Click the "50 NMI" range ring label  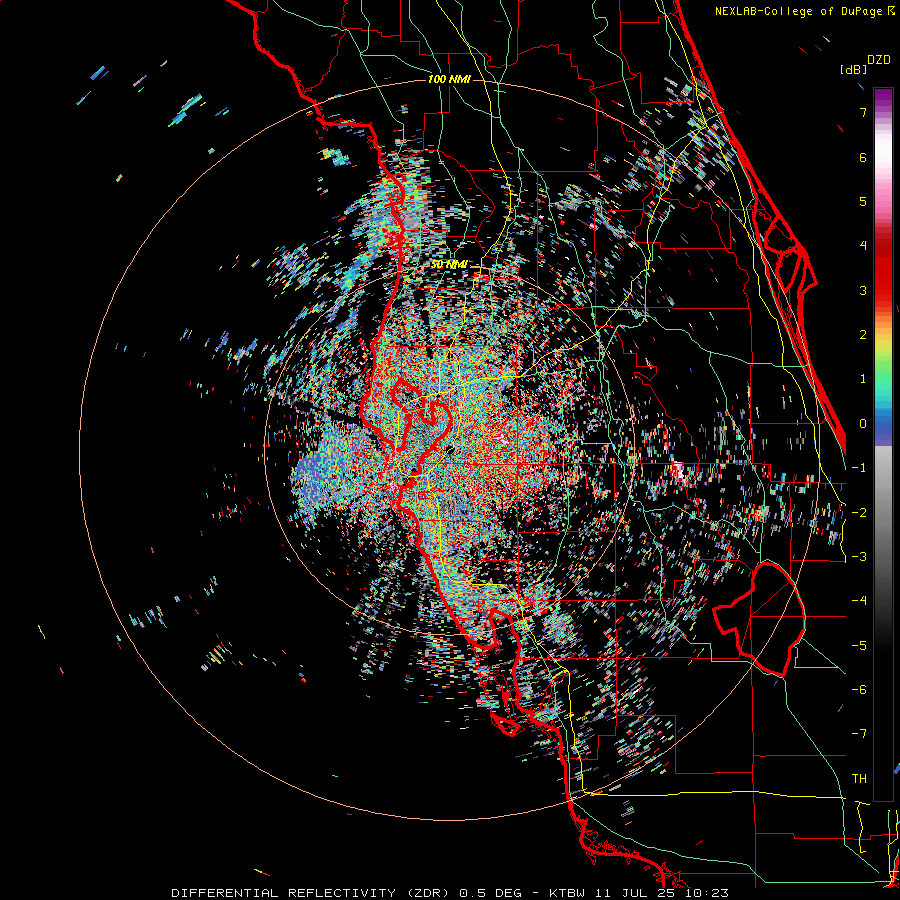click(x=449, y=265)
